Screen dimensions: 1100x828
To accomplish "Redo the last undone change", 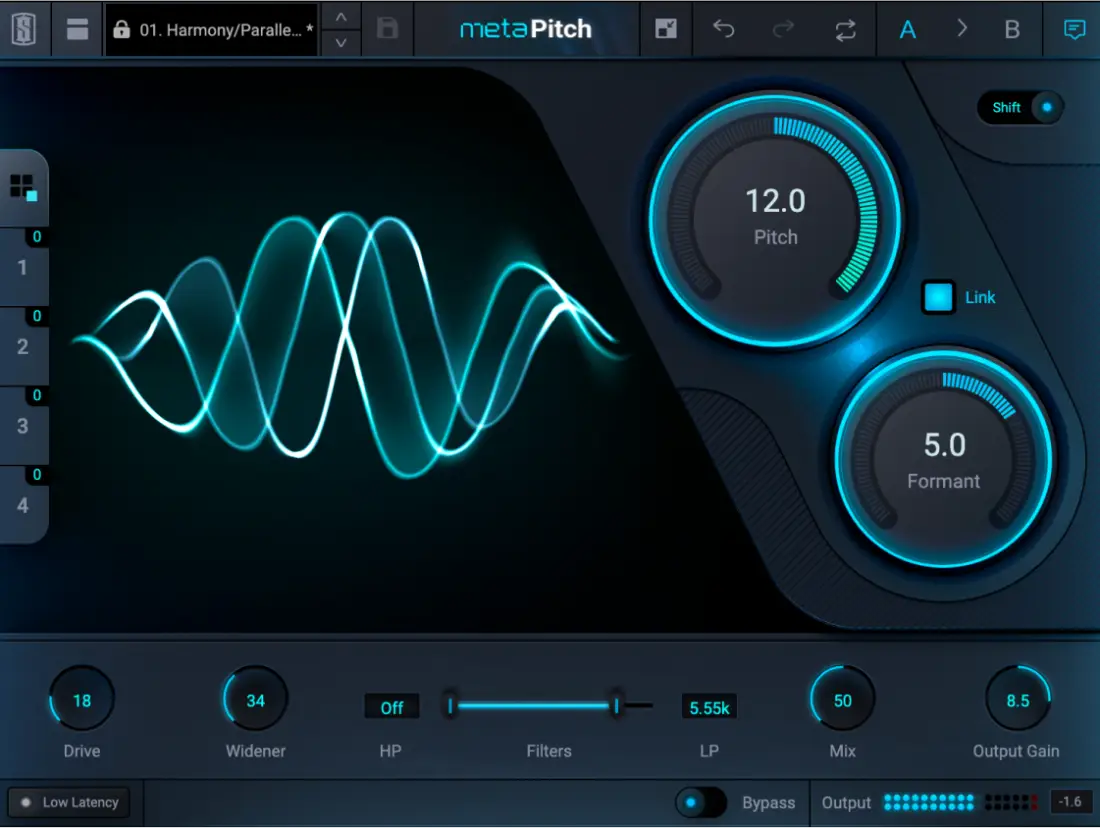I will pos(784,29).
